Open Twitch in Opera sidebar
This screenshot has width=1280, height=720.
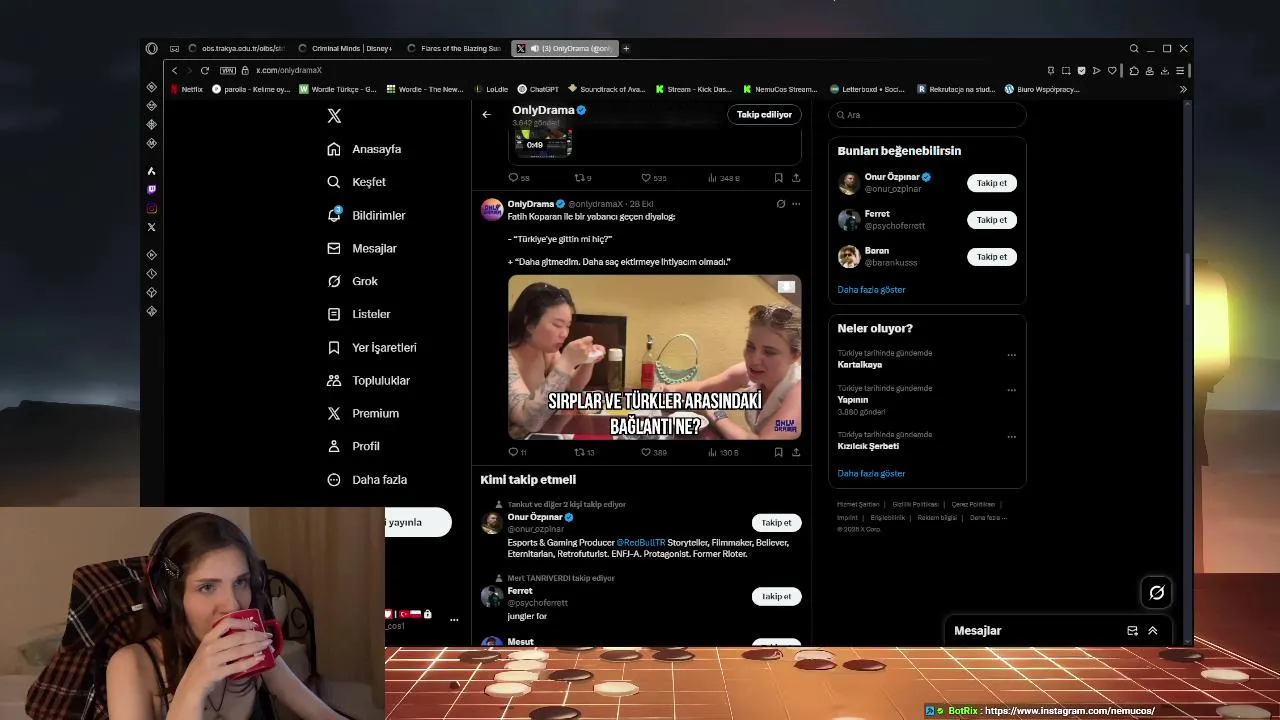point(151,189)
